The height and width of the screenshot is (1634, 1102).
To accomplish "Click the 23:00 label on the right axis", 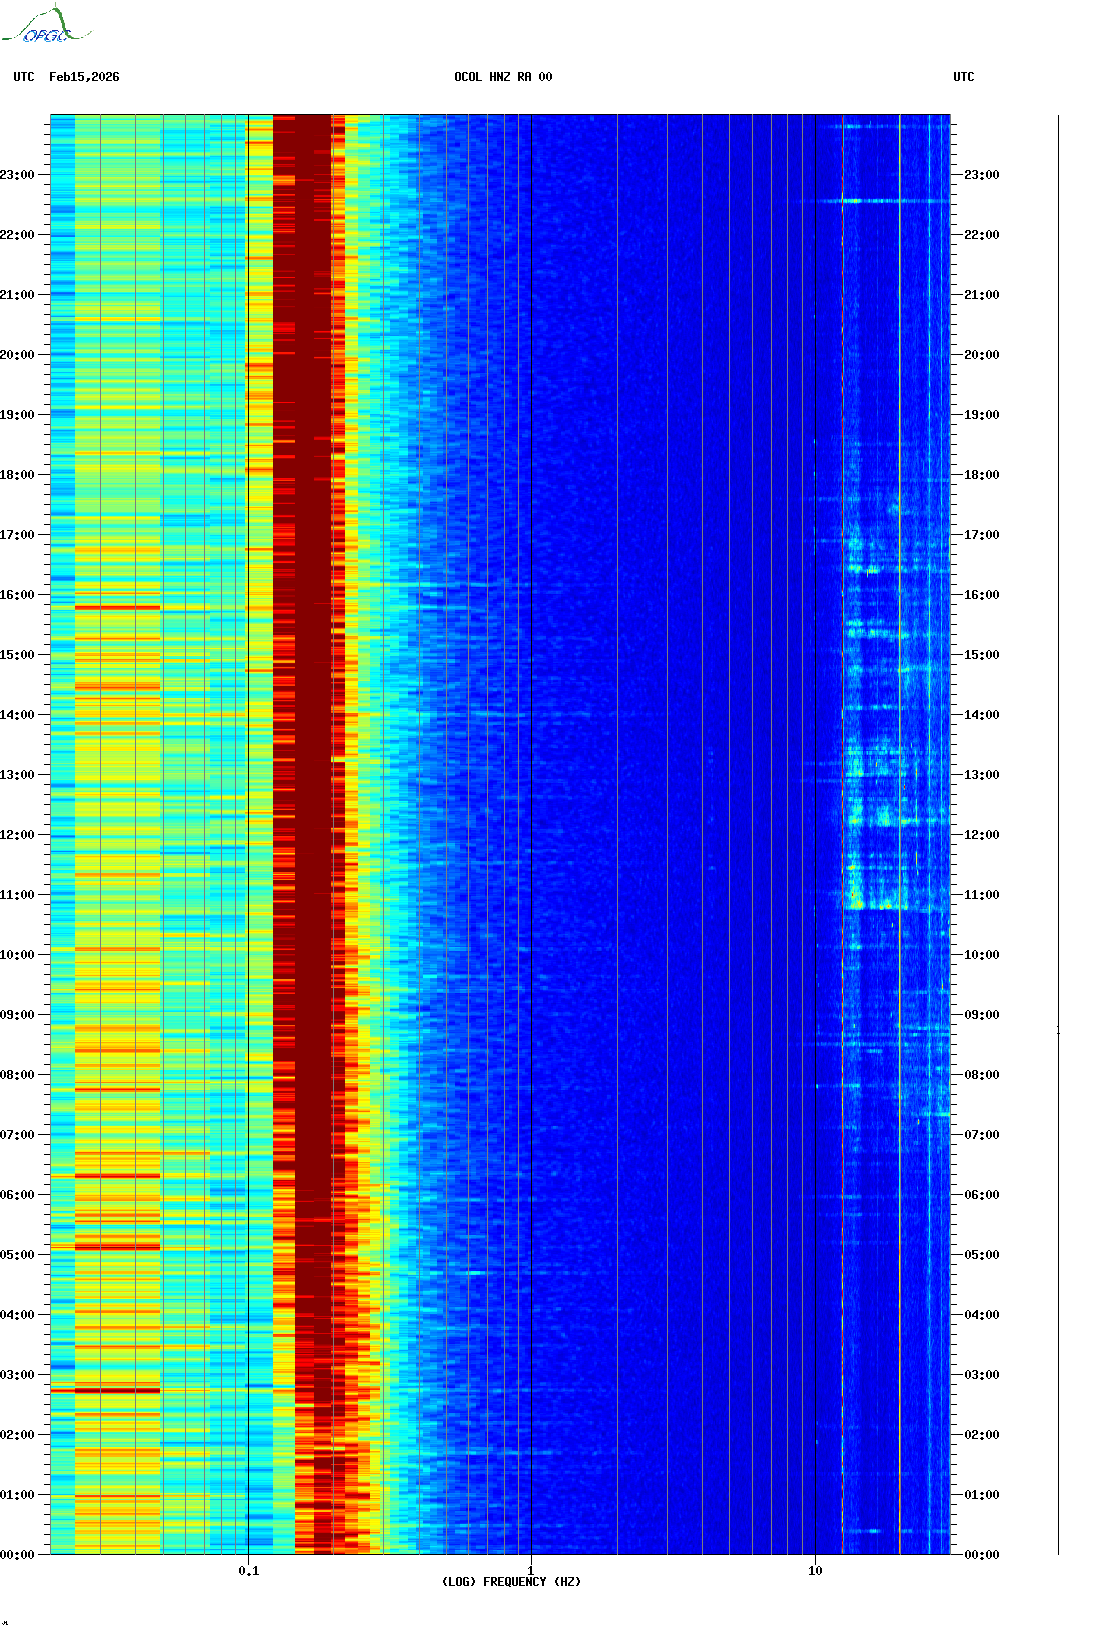I will click(x=982, y=175).
